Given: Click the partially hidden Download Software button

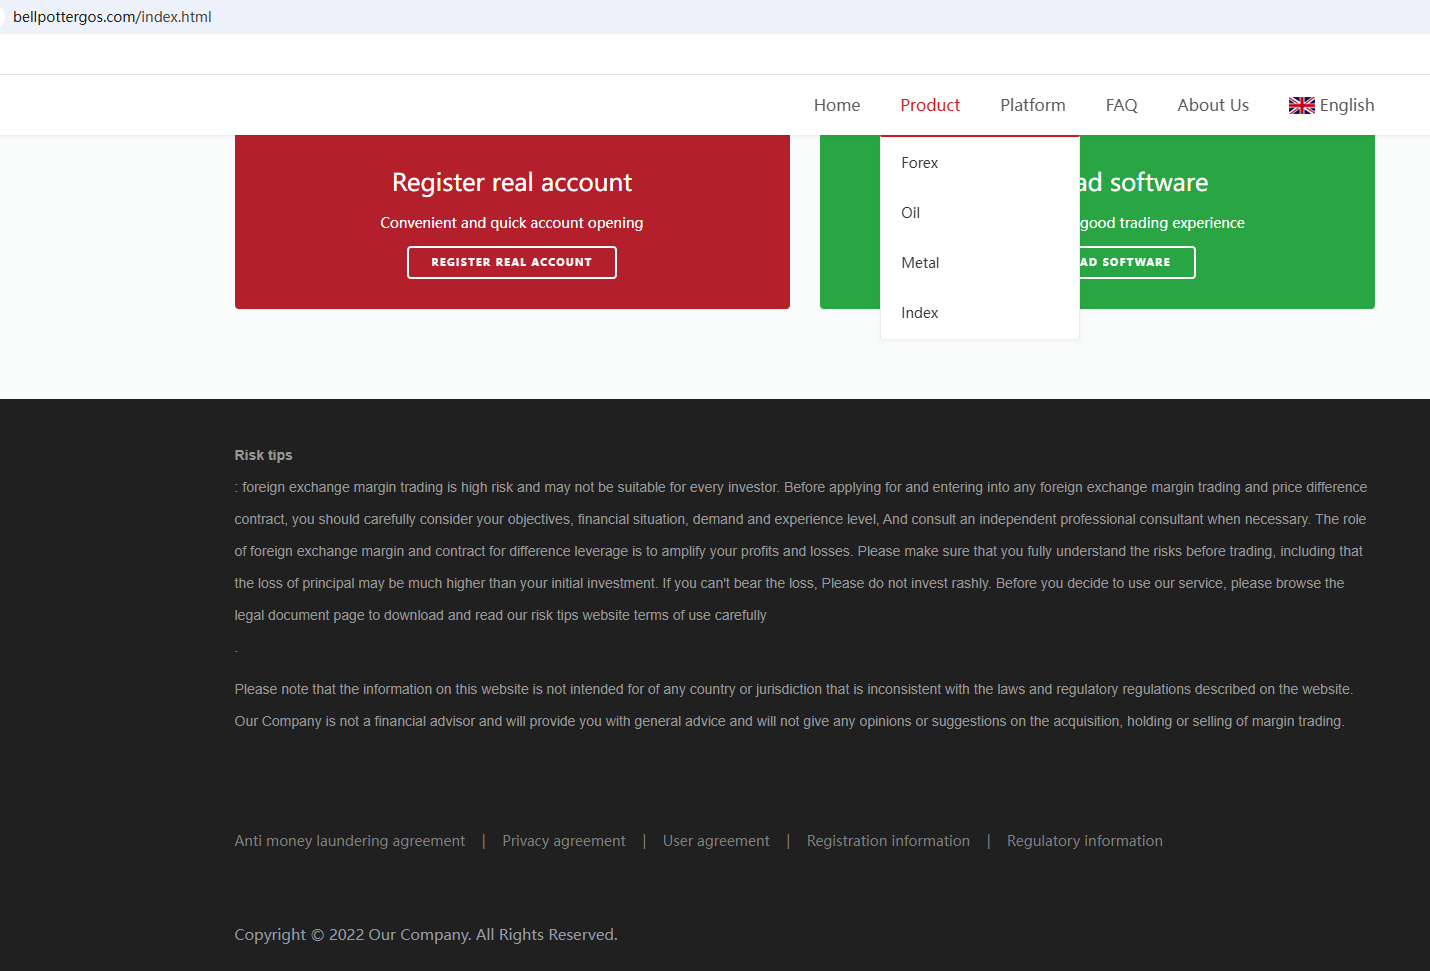Looking at the screenshot, I should [x=1136, y=262].
